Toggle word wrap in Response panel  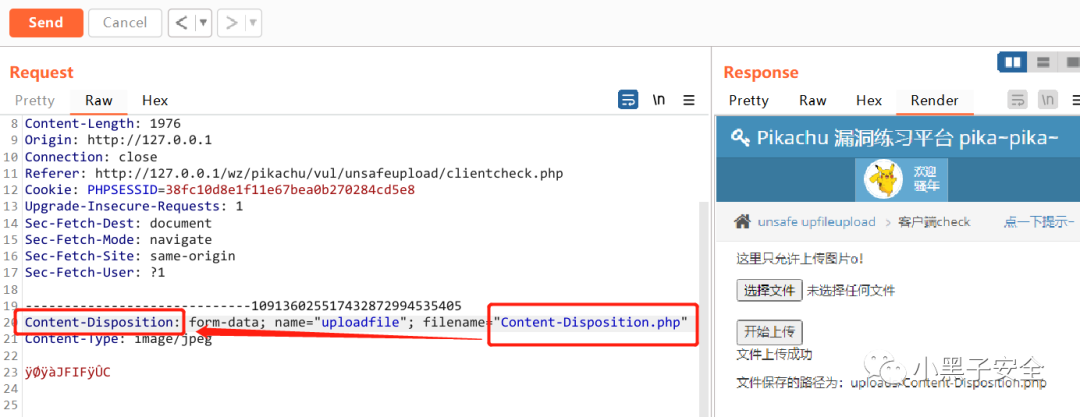(1017, 100)
